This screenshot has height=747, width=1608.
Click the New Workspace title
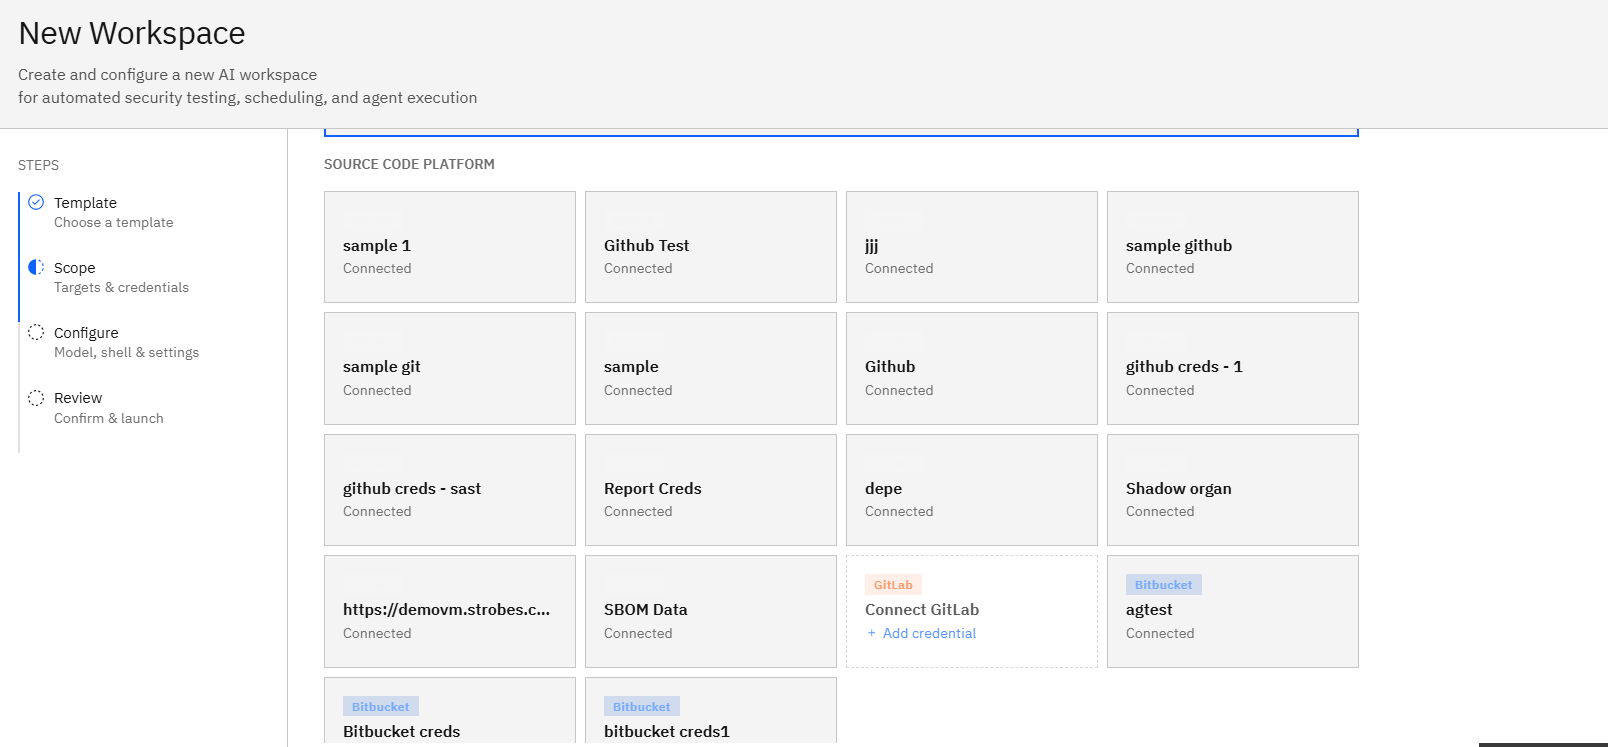coord(132,33)
